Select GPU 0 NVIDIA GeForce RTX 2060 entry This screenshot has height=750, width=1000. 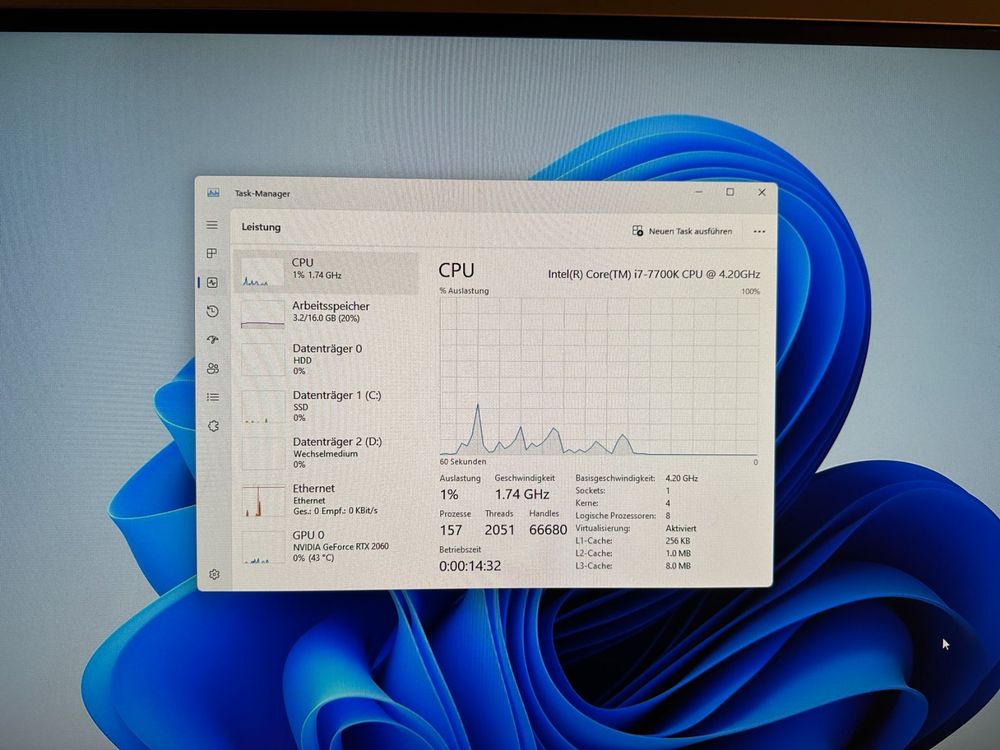click(x=328, y=547)
